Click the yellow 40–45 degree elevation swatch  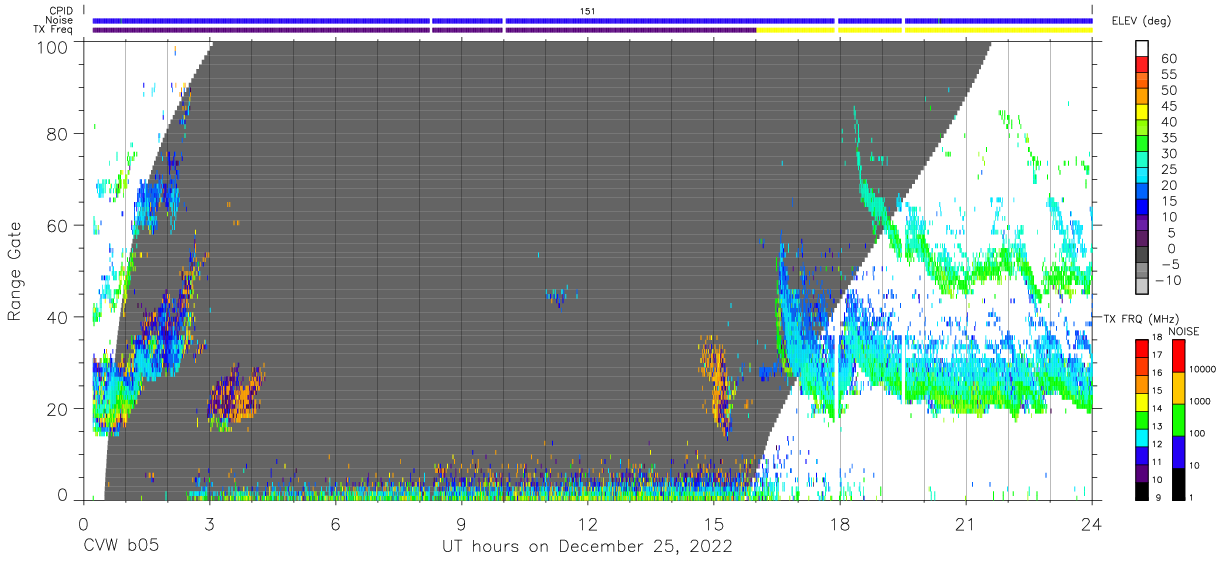1143,114
